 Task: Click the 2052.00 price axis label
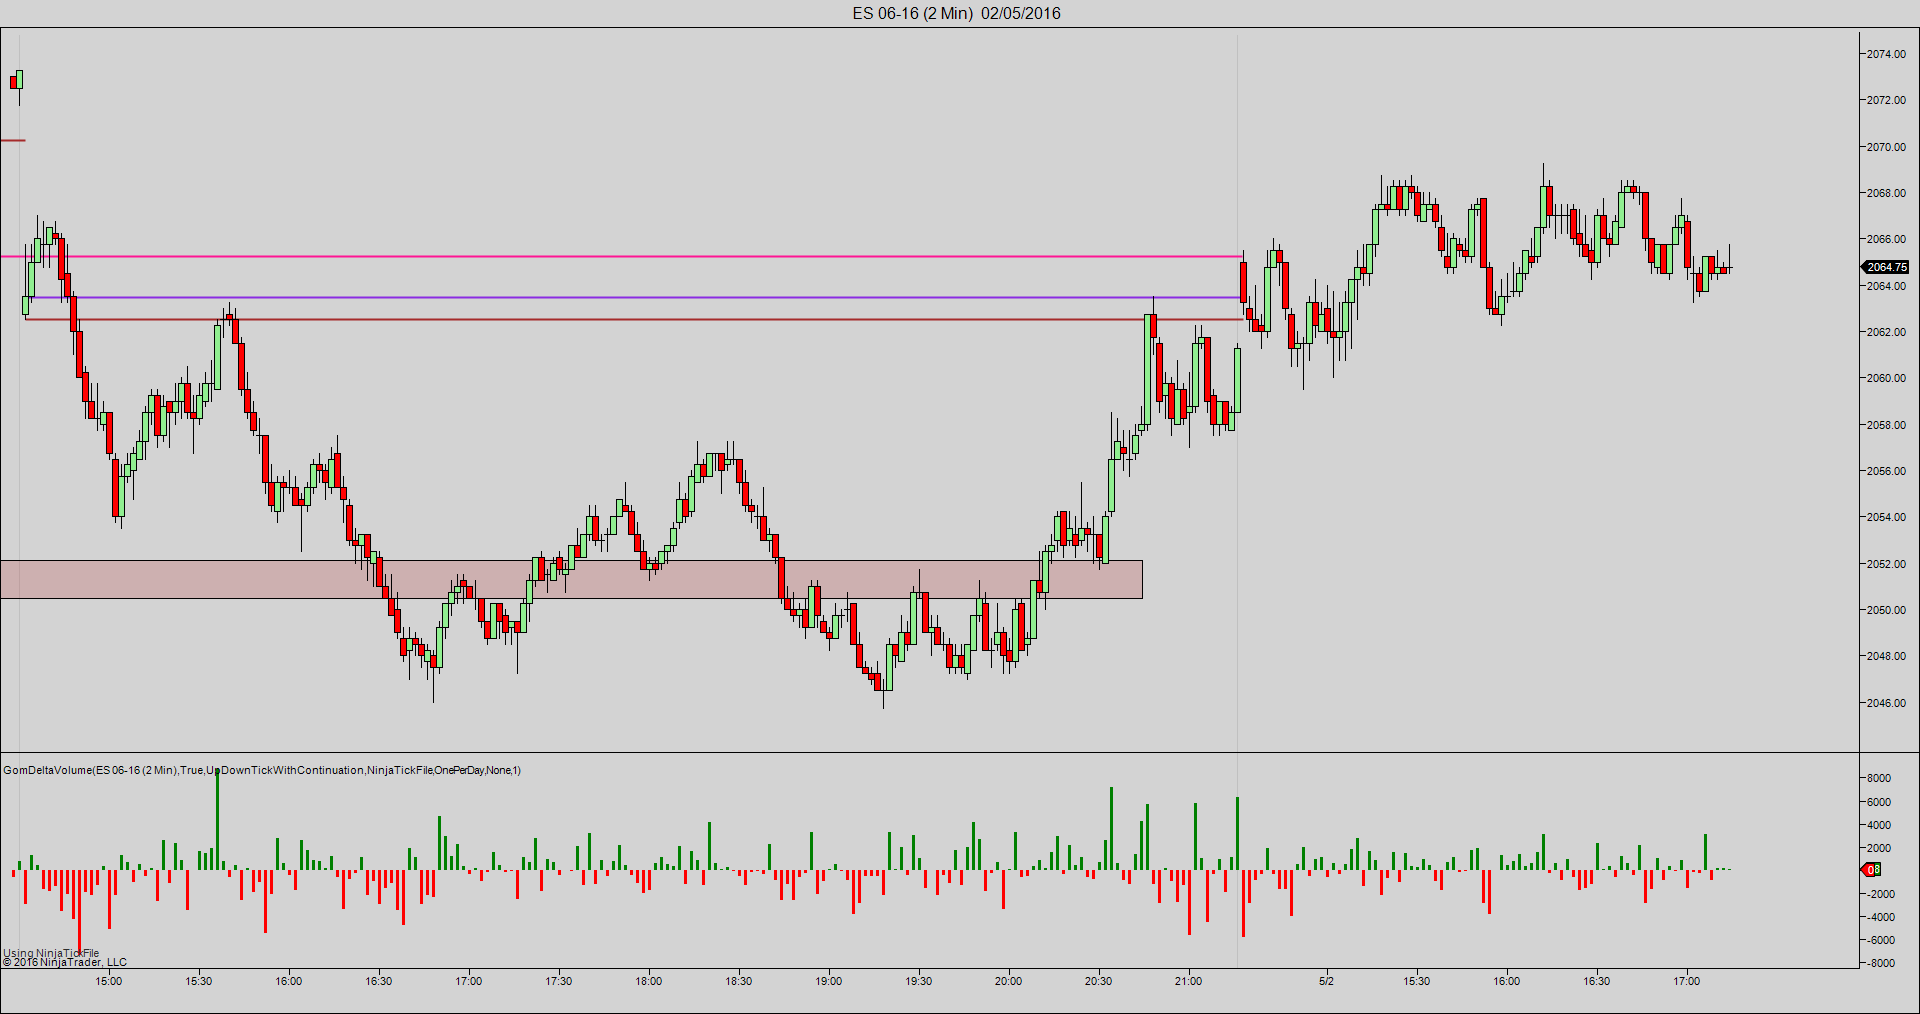[x=1886, y=564]
